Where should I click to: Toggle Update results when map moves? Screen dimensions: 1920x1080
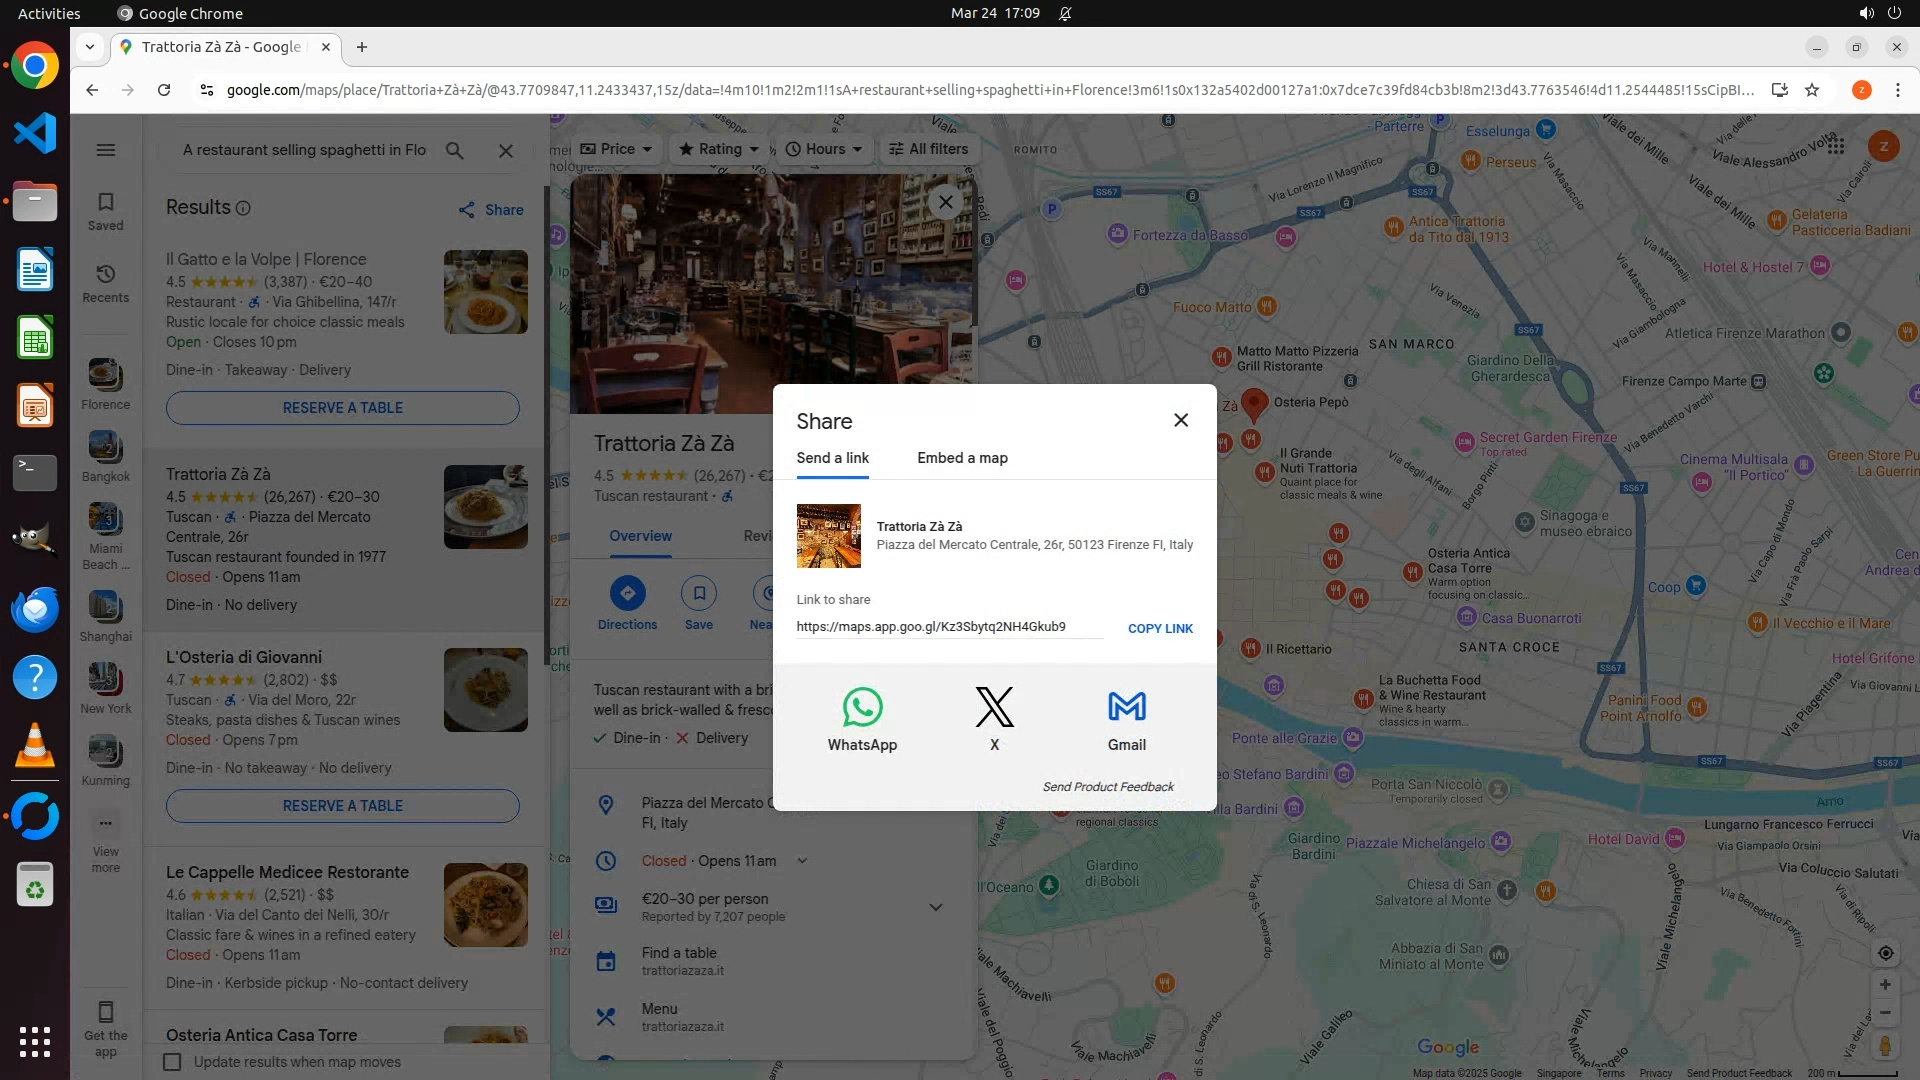(x=172, y=1062)
